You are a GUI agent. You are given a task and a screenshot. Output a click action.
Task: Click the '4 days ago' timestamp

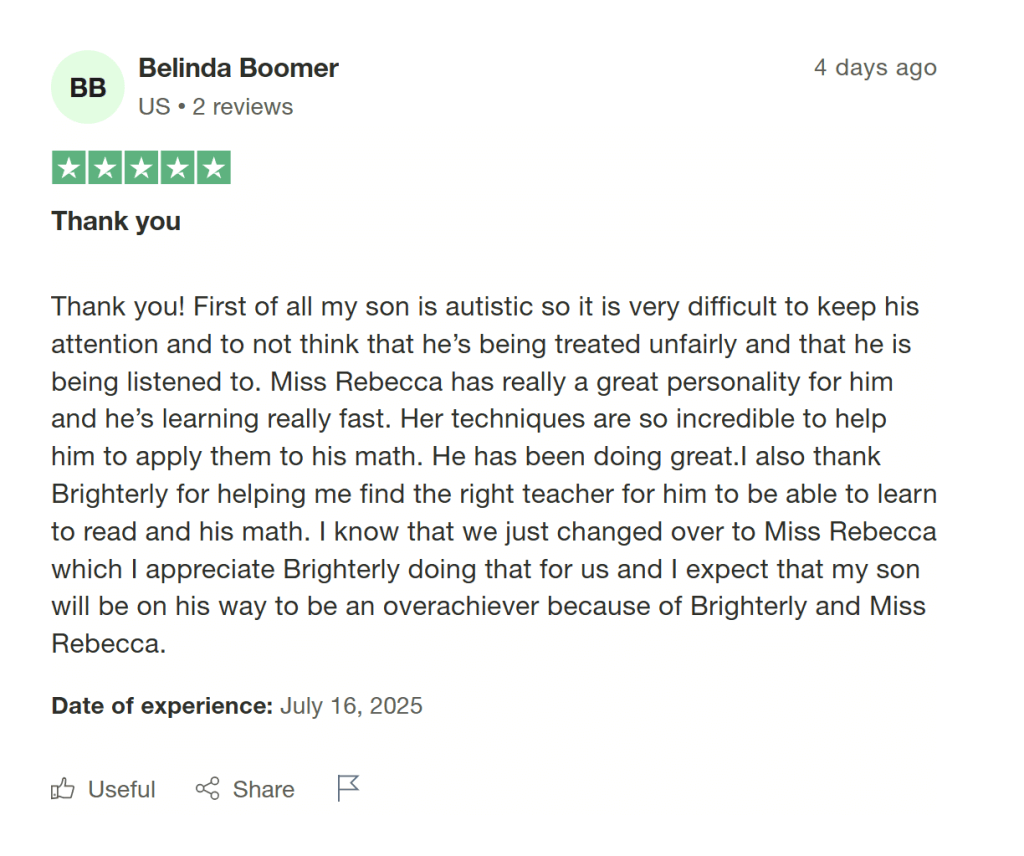[x=875, y=68]
